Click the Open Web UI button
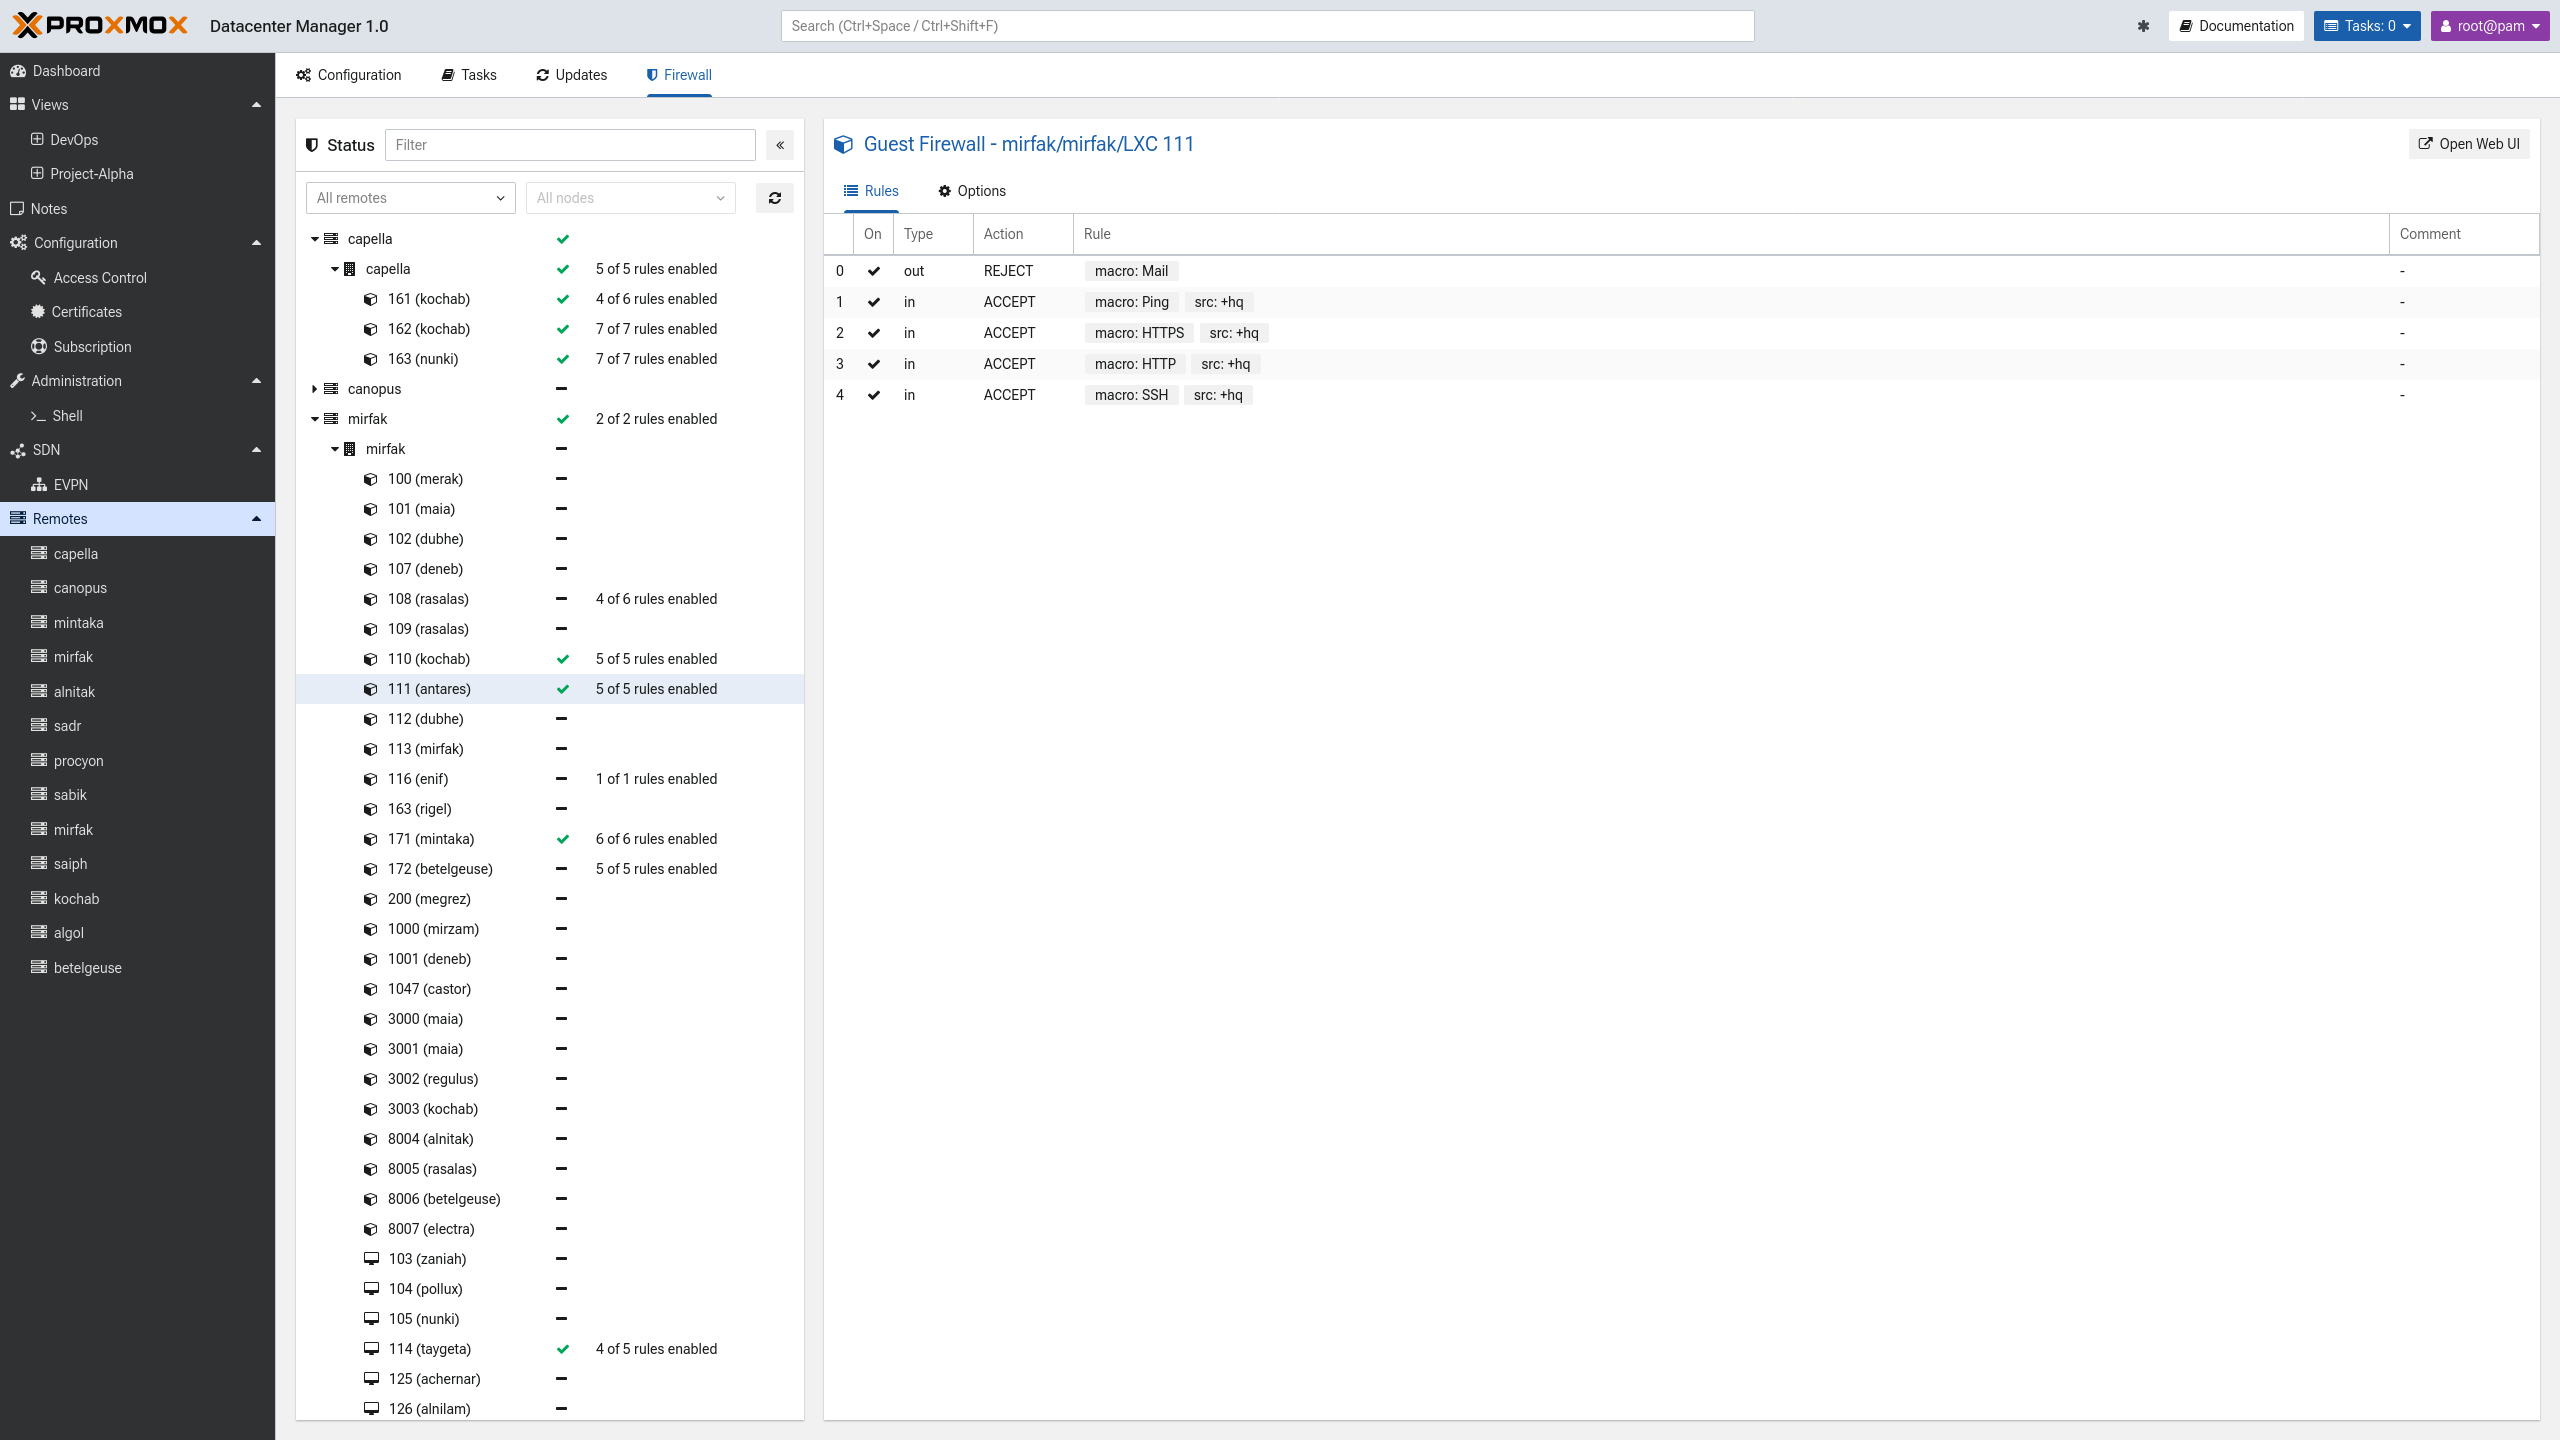The width and height of the screenshot is (2560, 1440). click(2469, 144)
